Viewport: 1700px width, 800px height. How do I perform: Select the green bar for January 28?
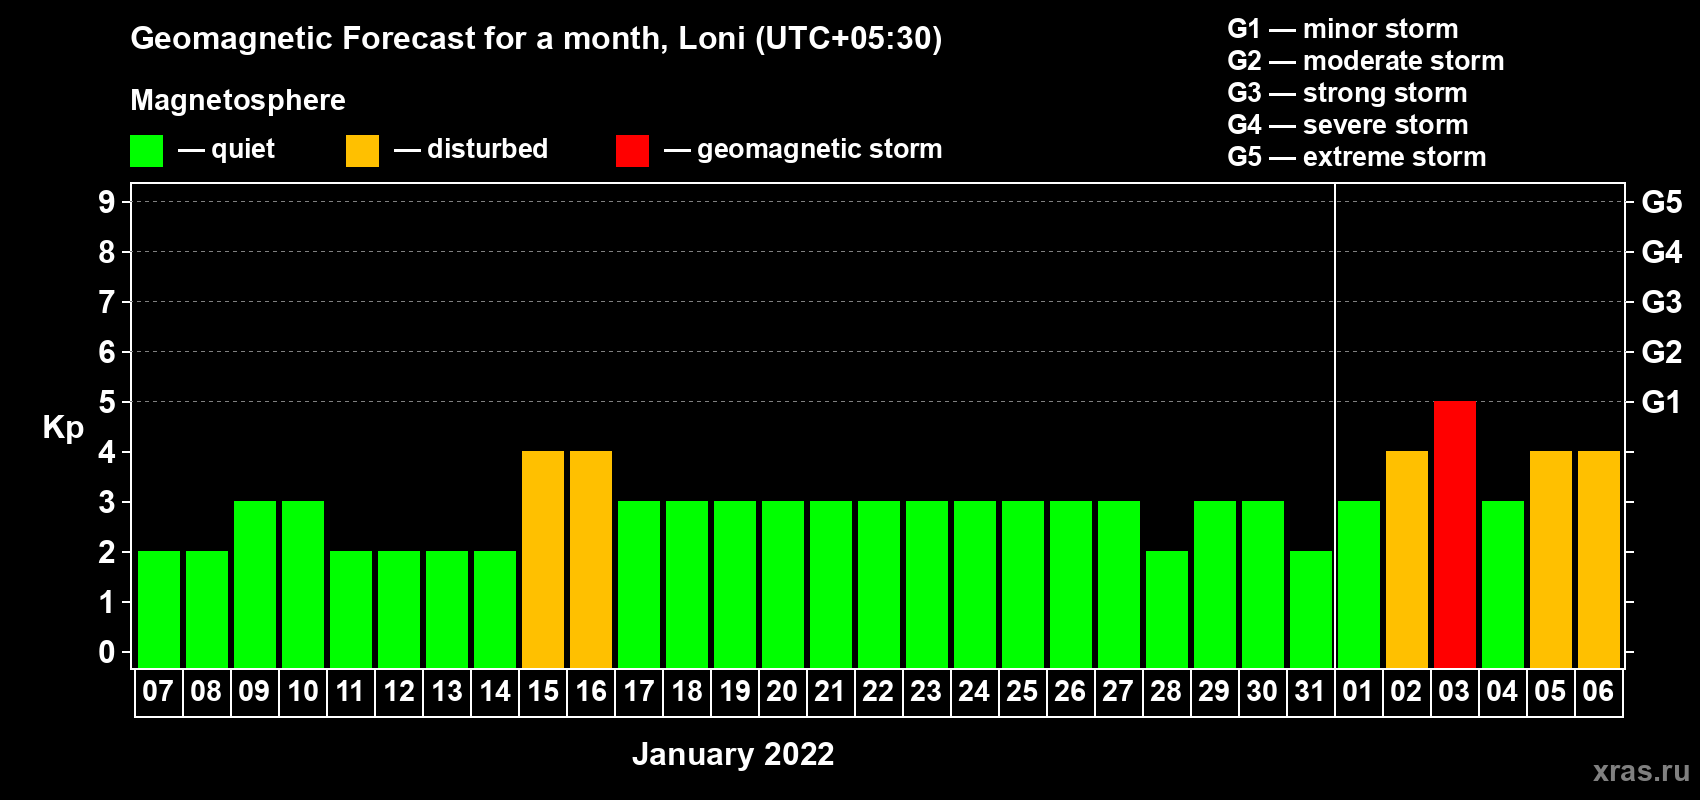point(1167,609)
